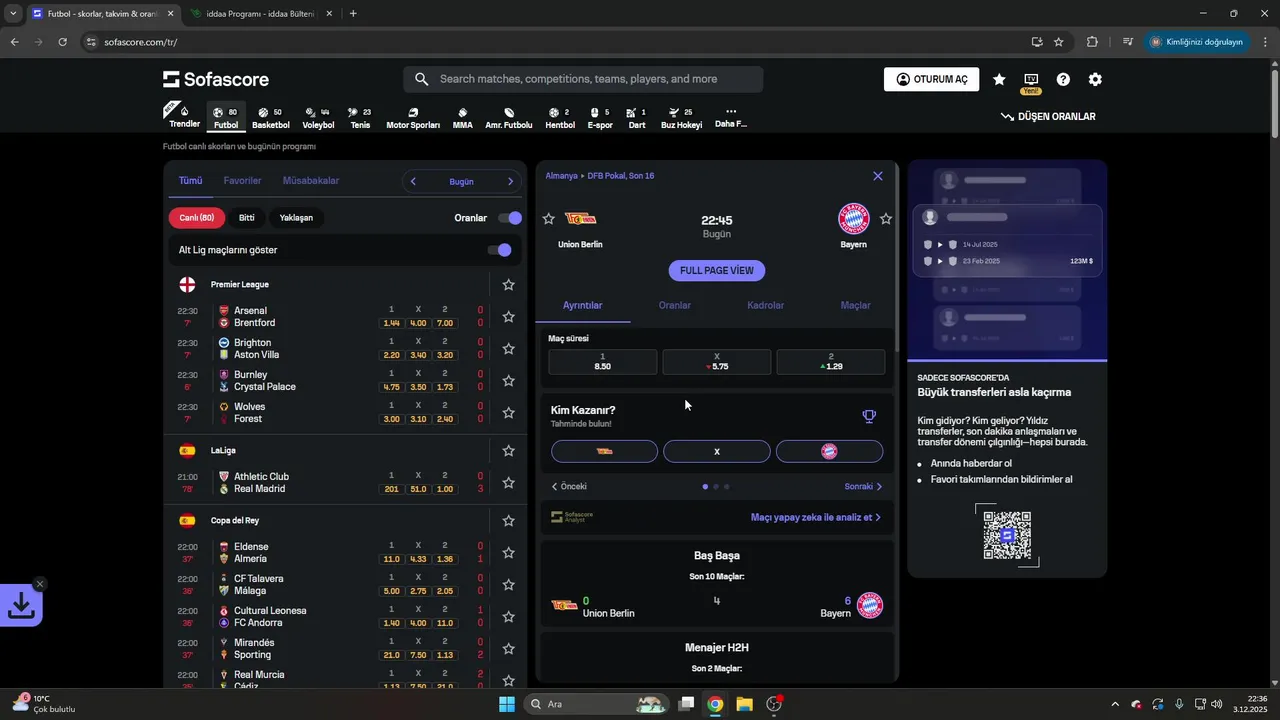Toggle Alt Lig maçlarını göster switch

499,250
